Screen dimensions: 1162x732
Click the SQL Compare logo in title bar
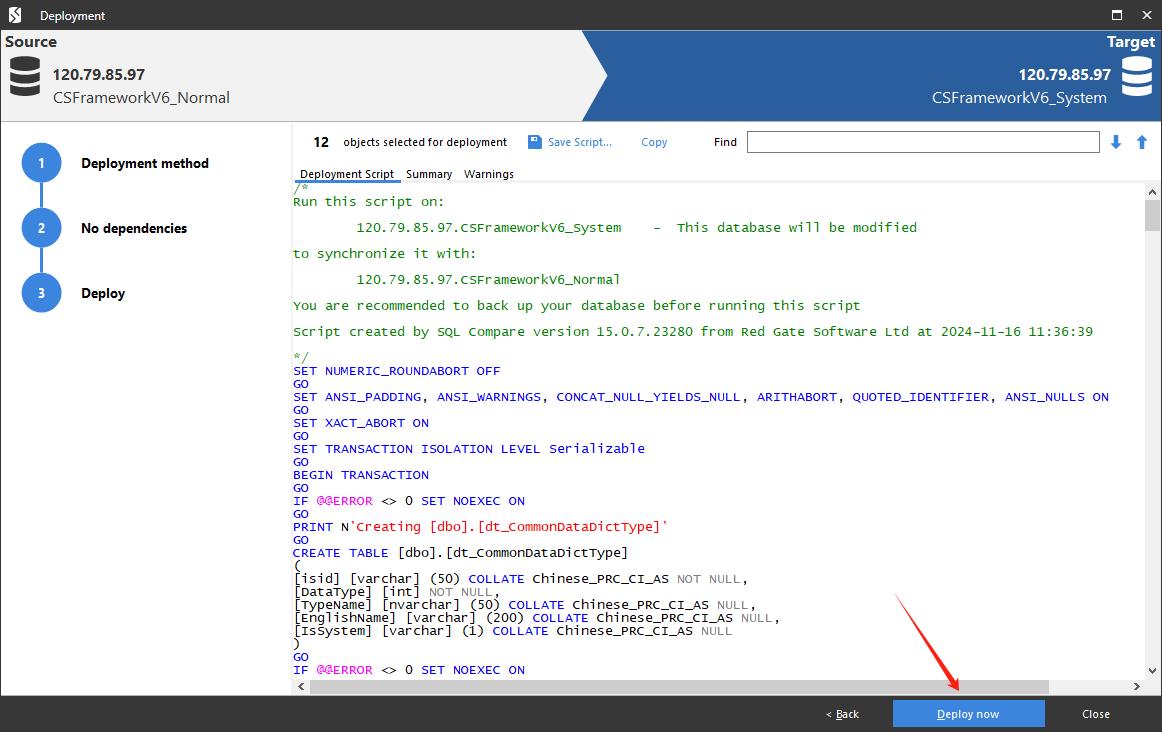click(14, 15)
